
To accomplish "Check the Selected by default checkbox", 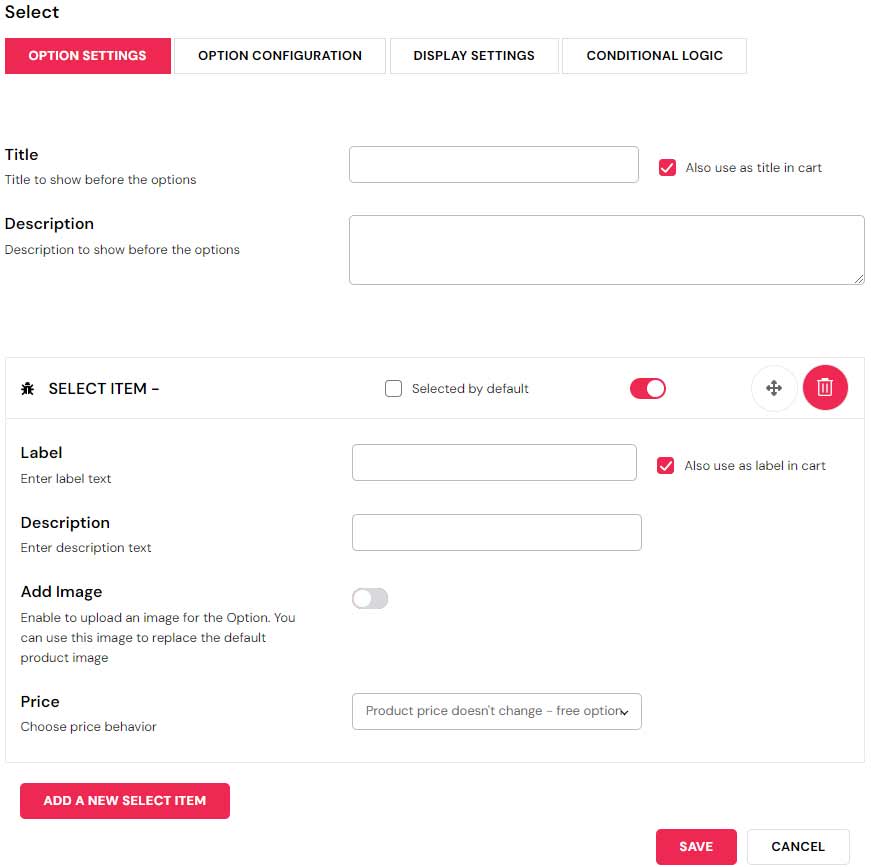I will click(393, 389).
